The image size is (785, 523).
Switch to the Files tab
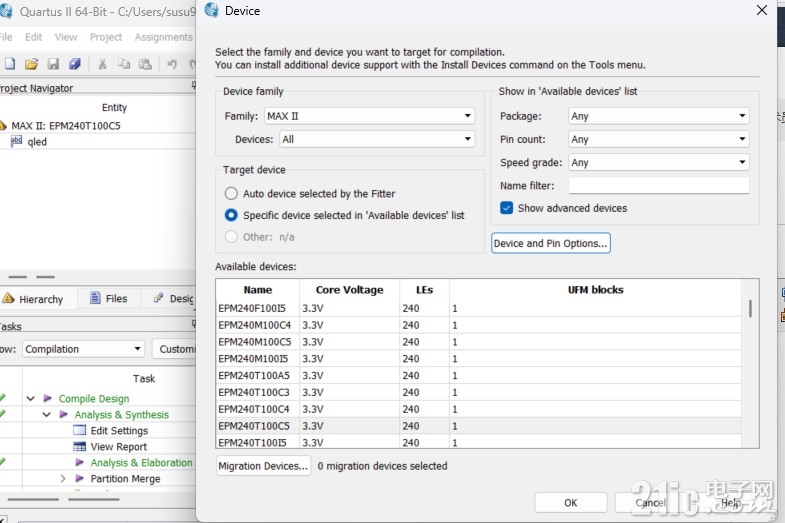(109, 299)
